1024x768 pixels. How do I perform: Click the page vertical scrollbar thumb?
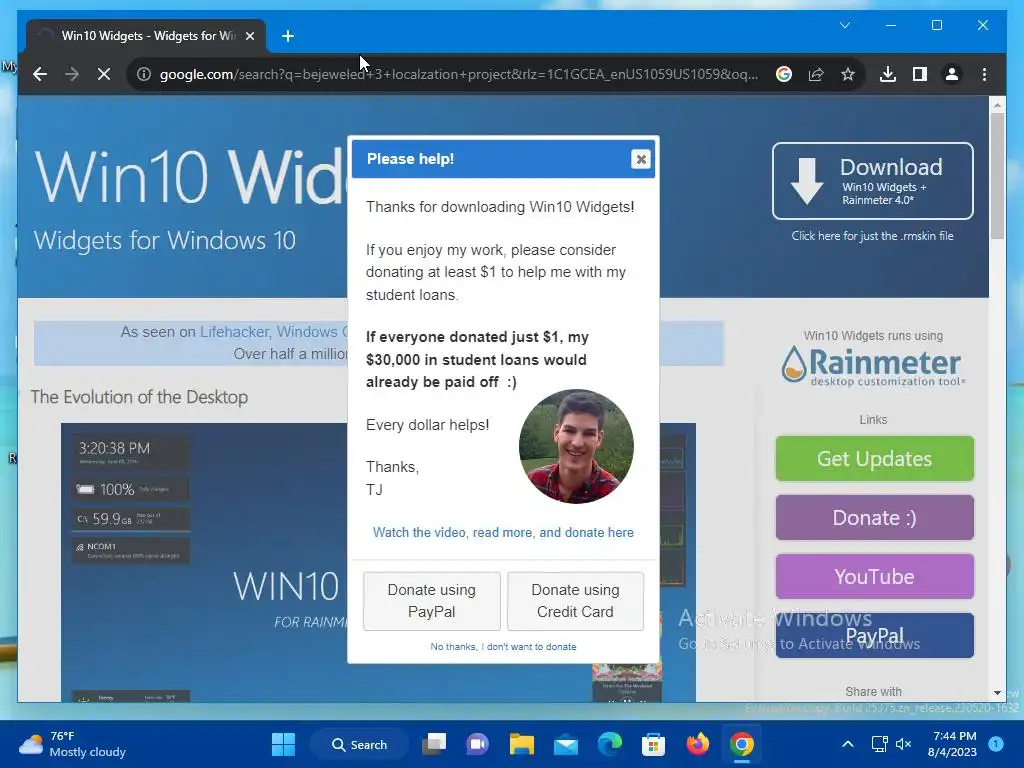(x=997, y=176)
